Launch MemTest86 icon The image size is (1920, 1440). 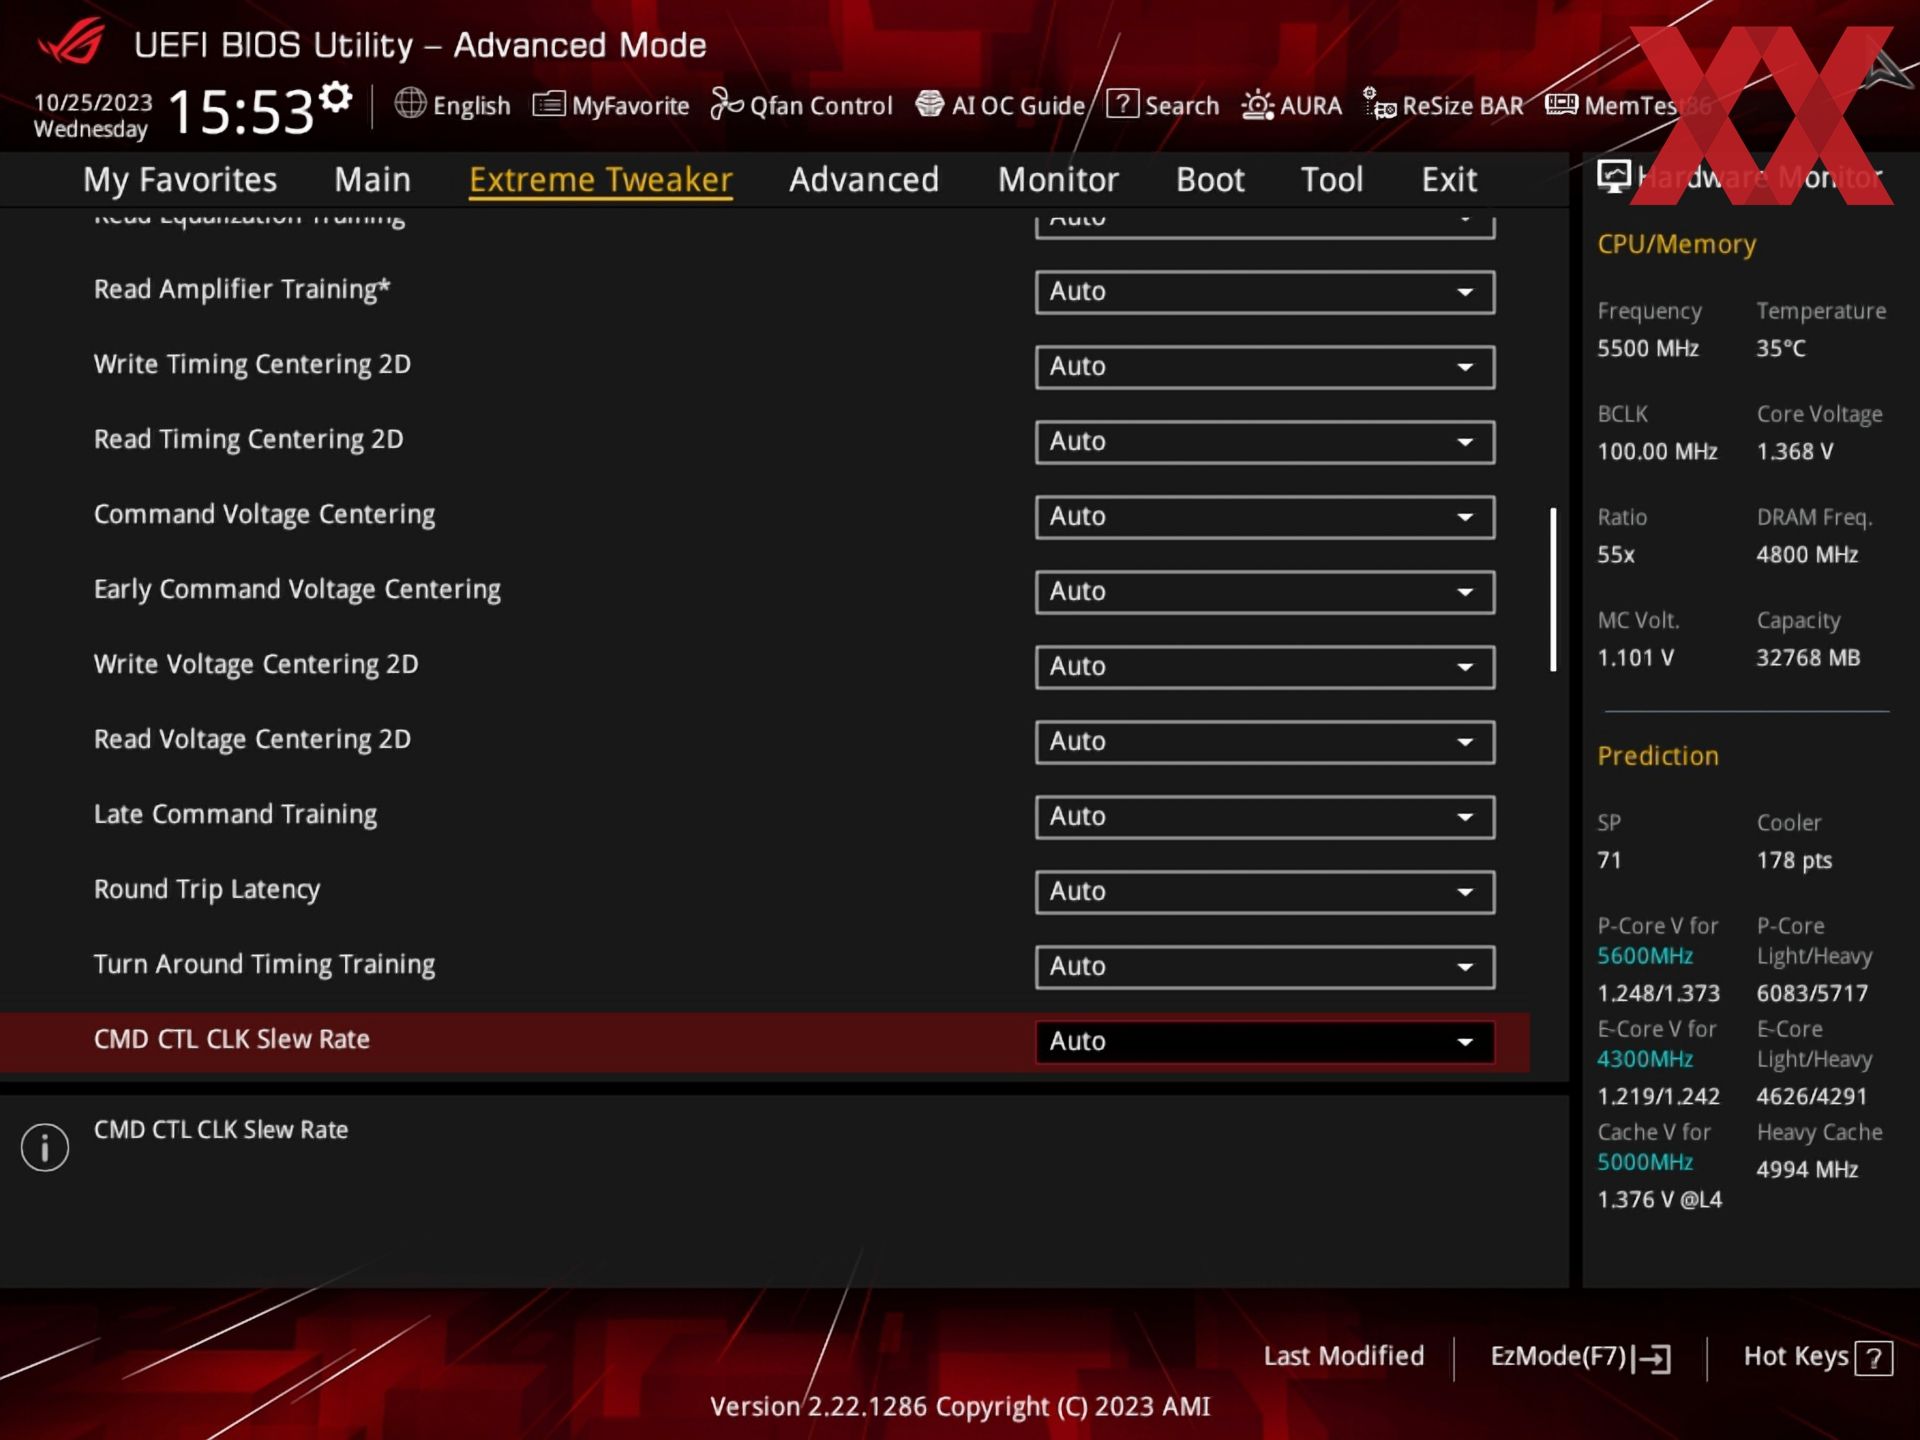(1561, 104)
